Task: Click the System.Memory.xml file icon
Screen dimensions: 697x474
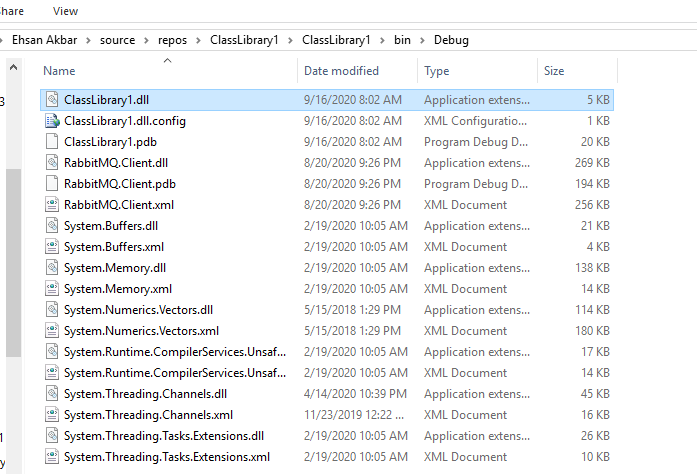Action: coord(52,289)
